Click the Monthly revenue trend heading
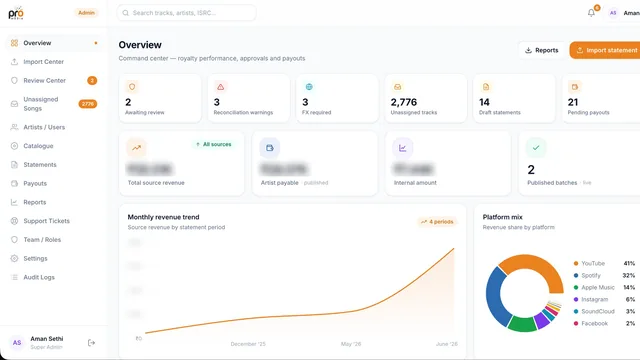The width and height of the screenshot is (640, 360). (163, 217)
